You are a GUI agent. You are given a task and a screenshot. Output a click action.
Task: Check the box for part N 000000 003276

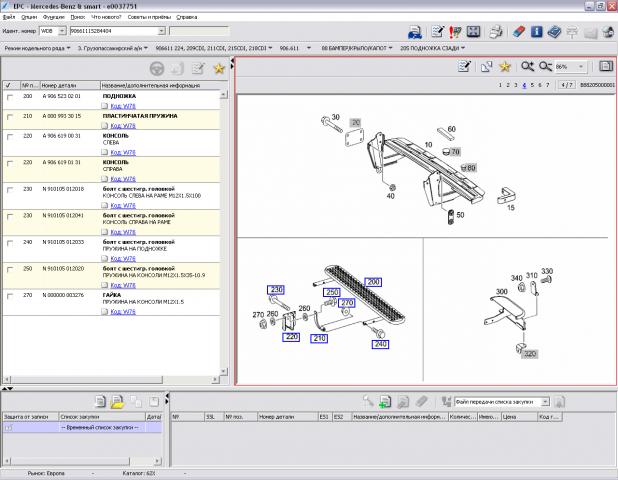pyautogui.click(x=10, y=296)
